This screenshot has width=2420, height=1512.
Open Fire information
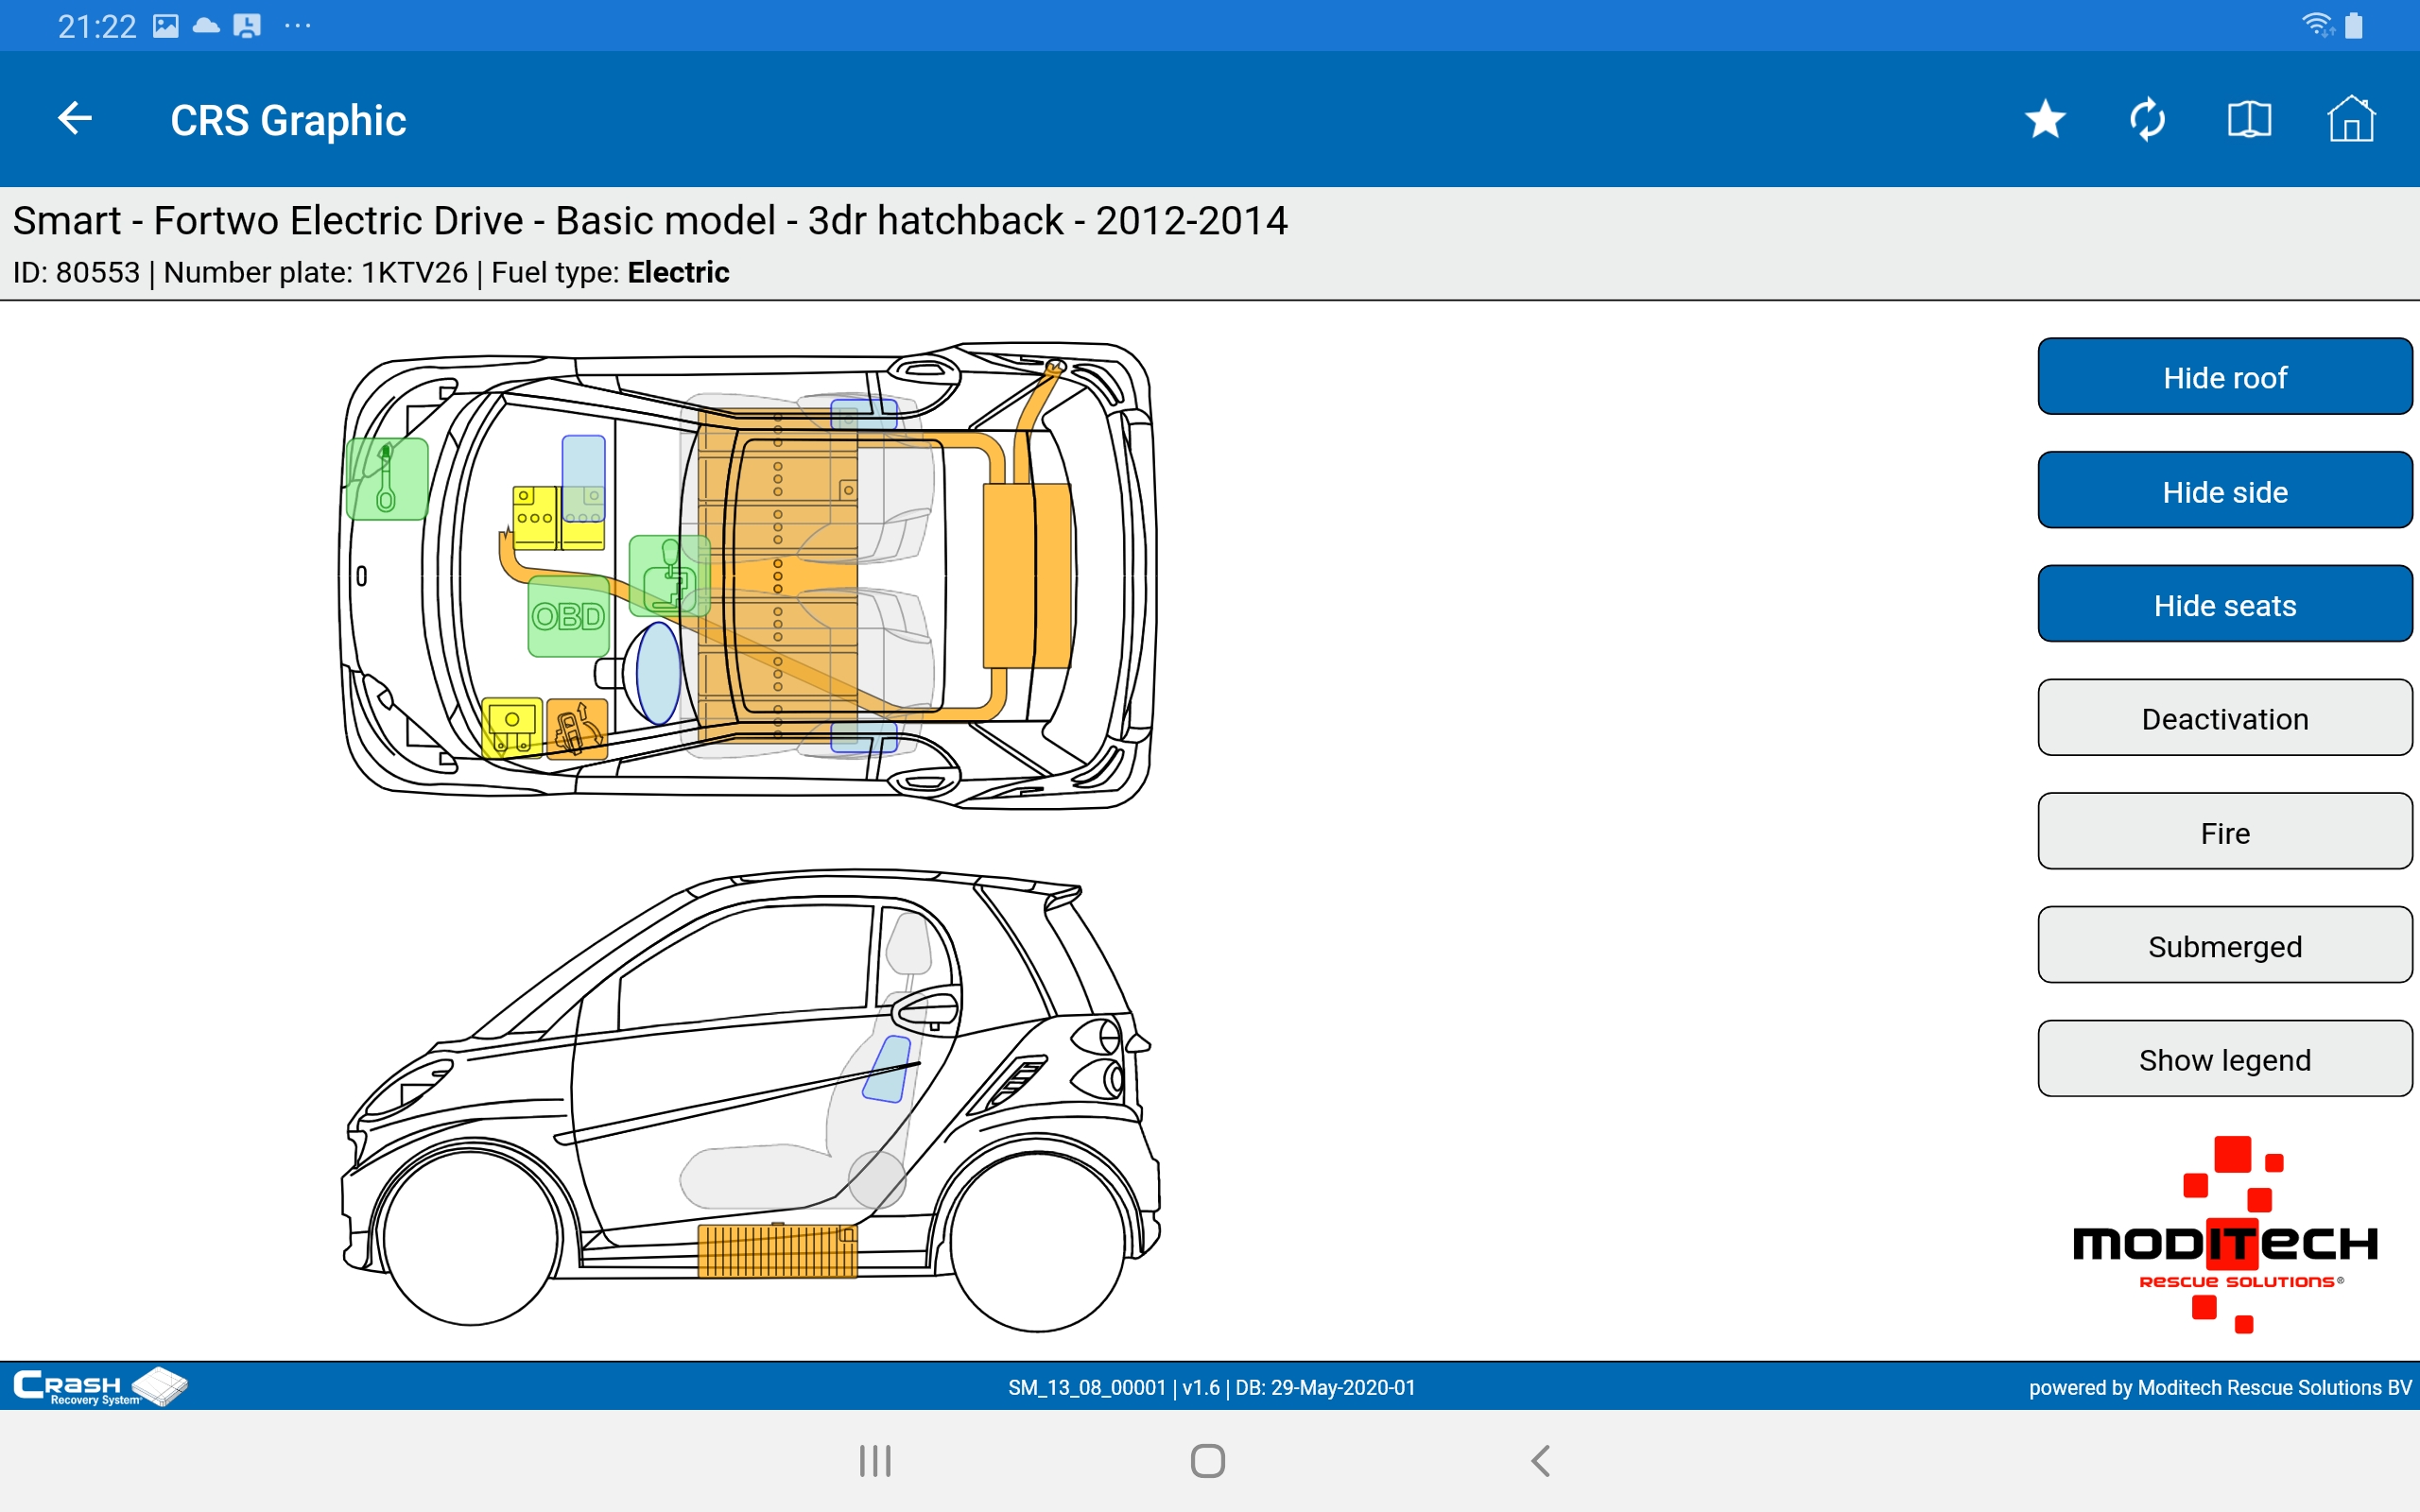tap(2225, 832)
